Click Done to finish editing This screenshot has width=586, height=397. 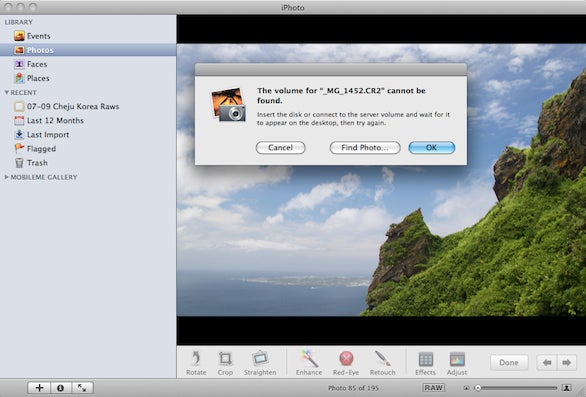(x=509, y=363)
